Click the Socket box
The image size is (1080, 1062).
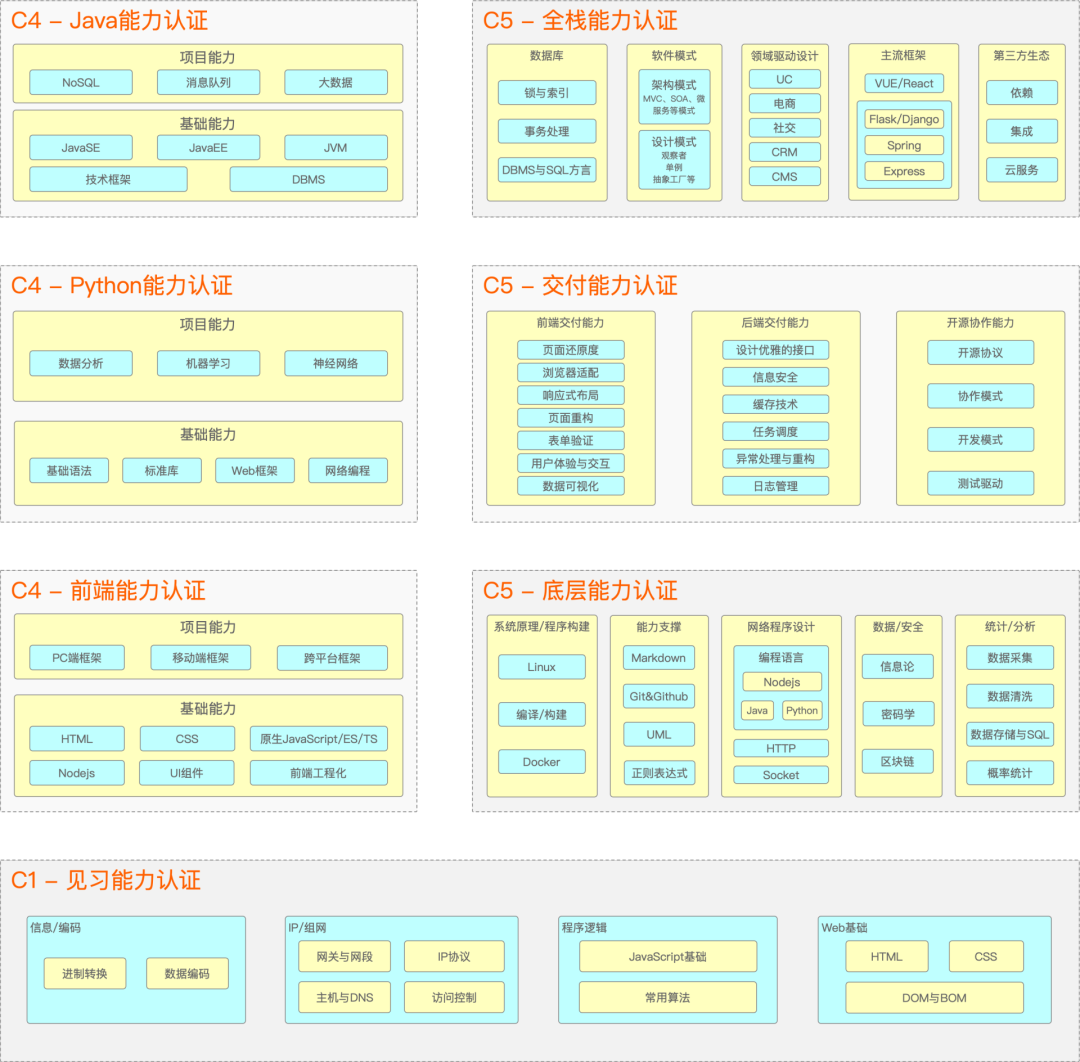781,775
